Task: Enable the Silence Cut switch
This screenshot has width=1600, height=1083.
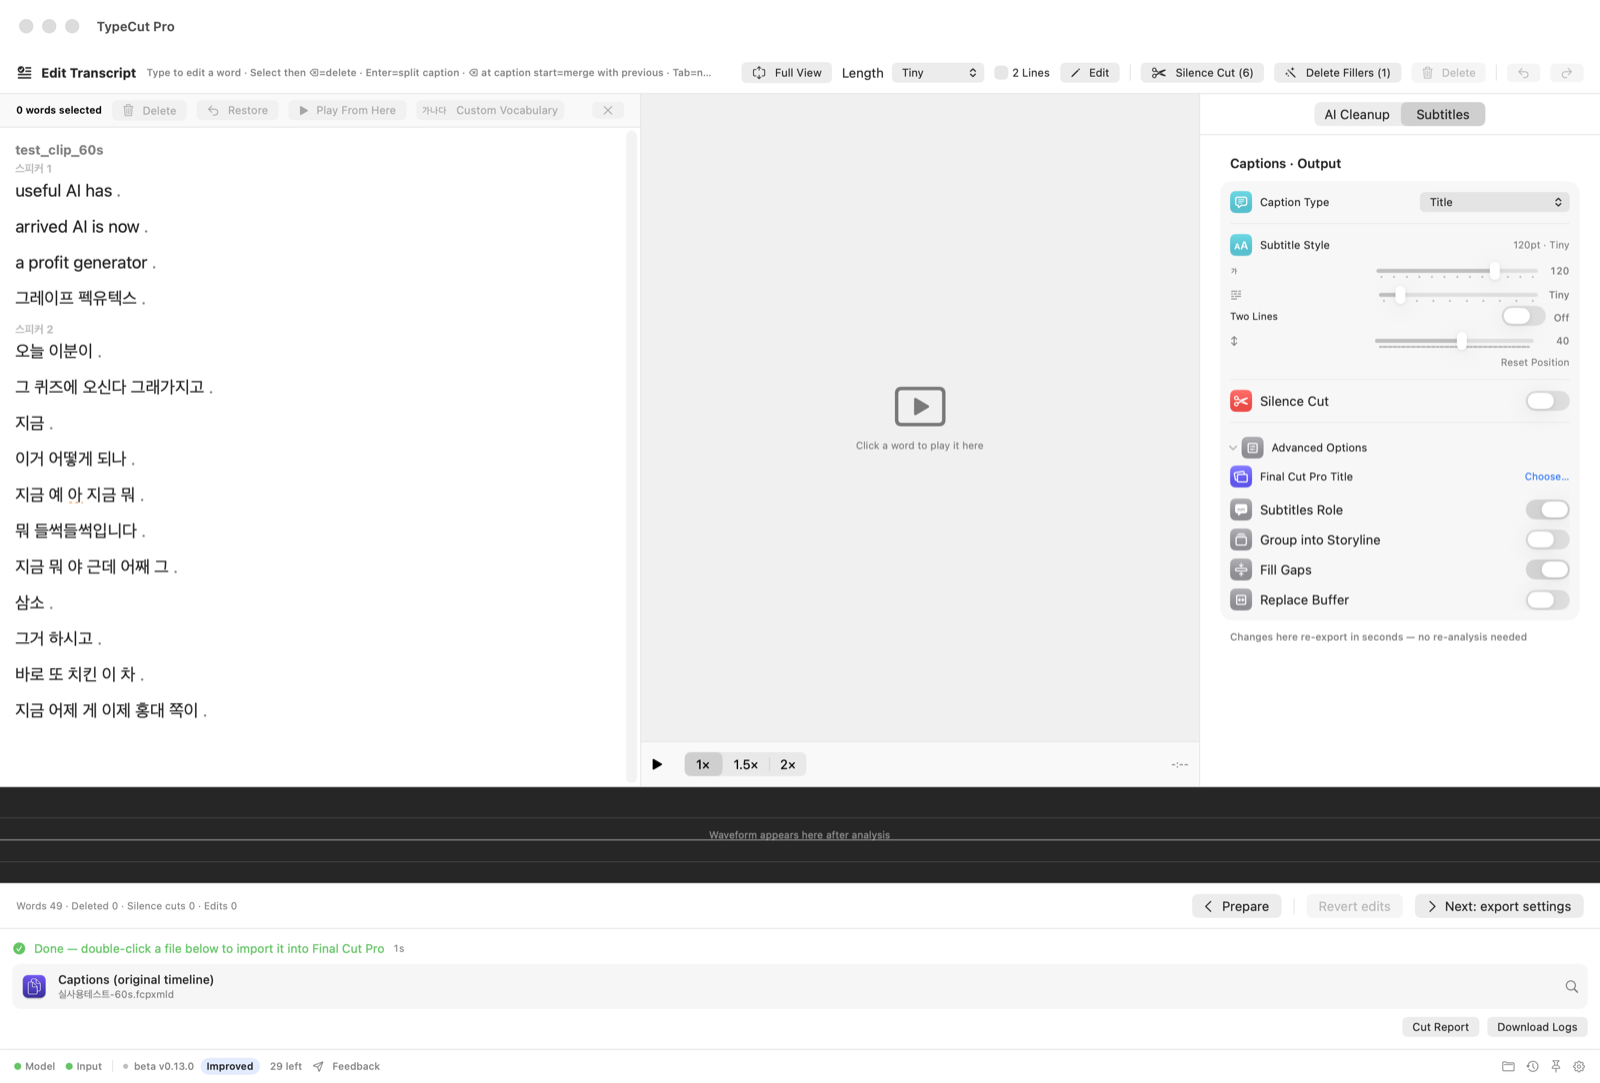Action: pos(1547,401)
